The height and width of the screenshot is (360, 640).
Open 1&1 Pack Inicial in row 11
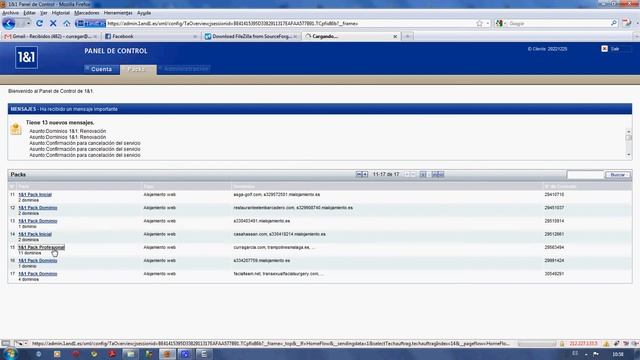coord(35,194)
